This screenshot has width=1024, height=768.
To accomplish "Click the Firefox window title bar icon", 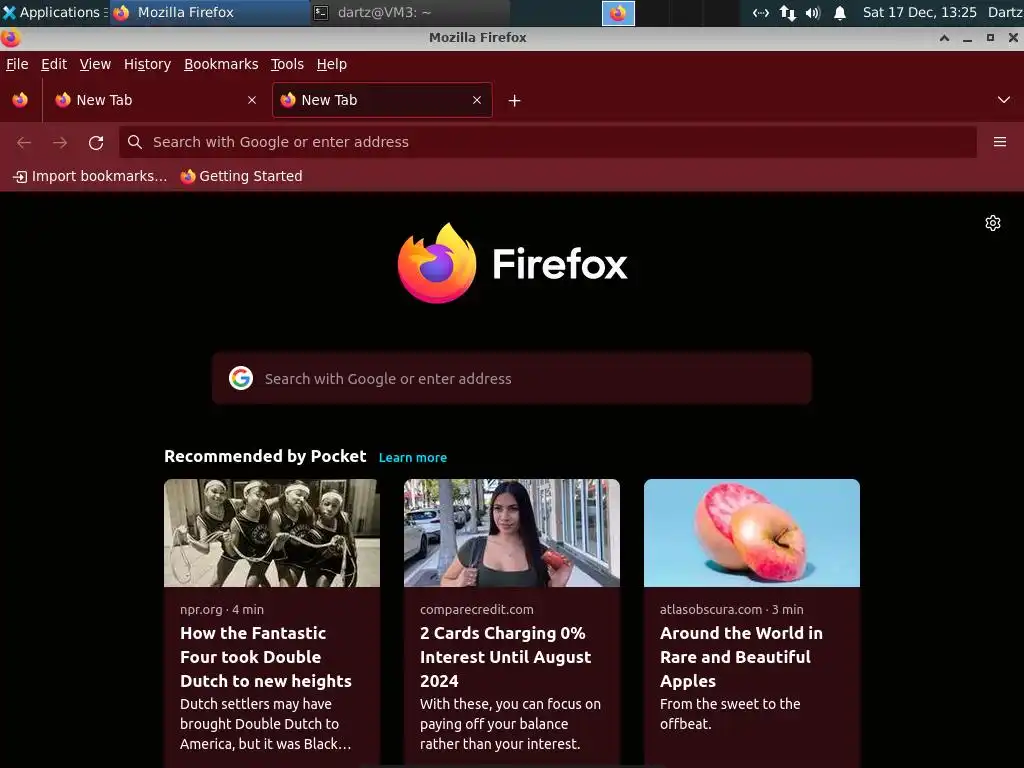I will coord(10,38).
